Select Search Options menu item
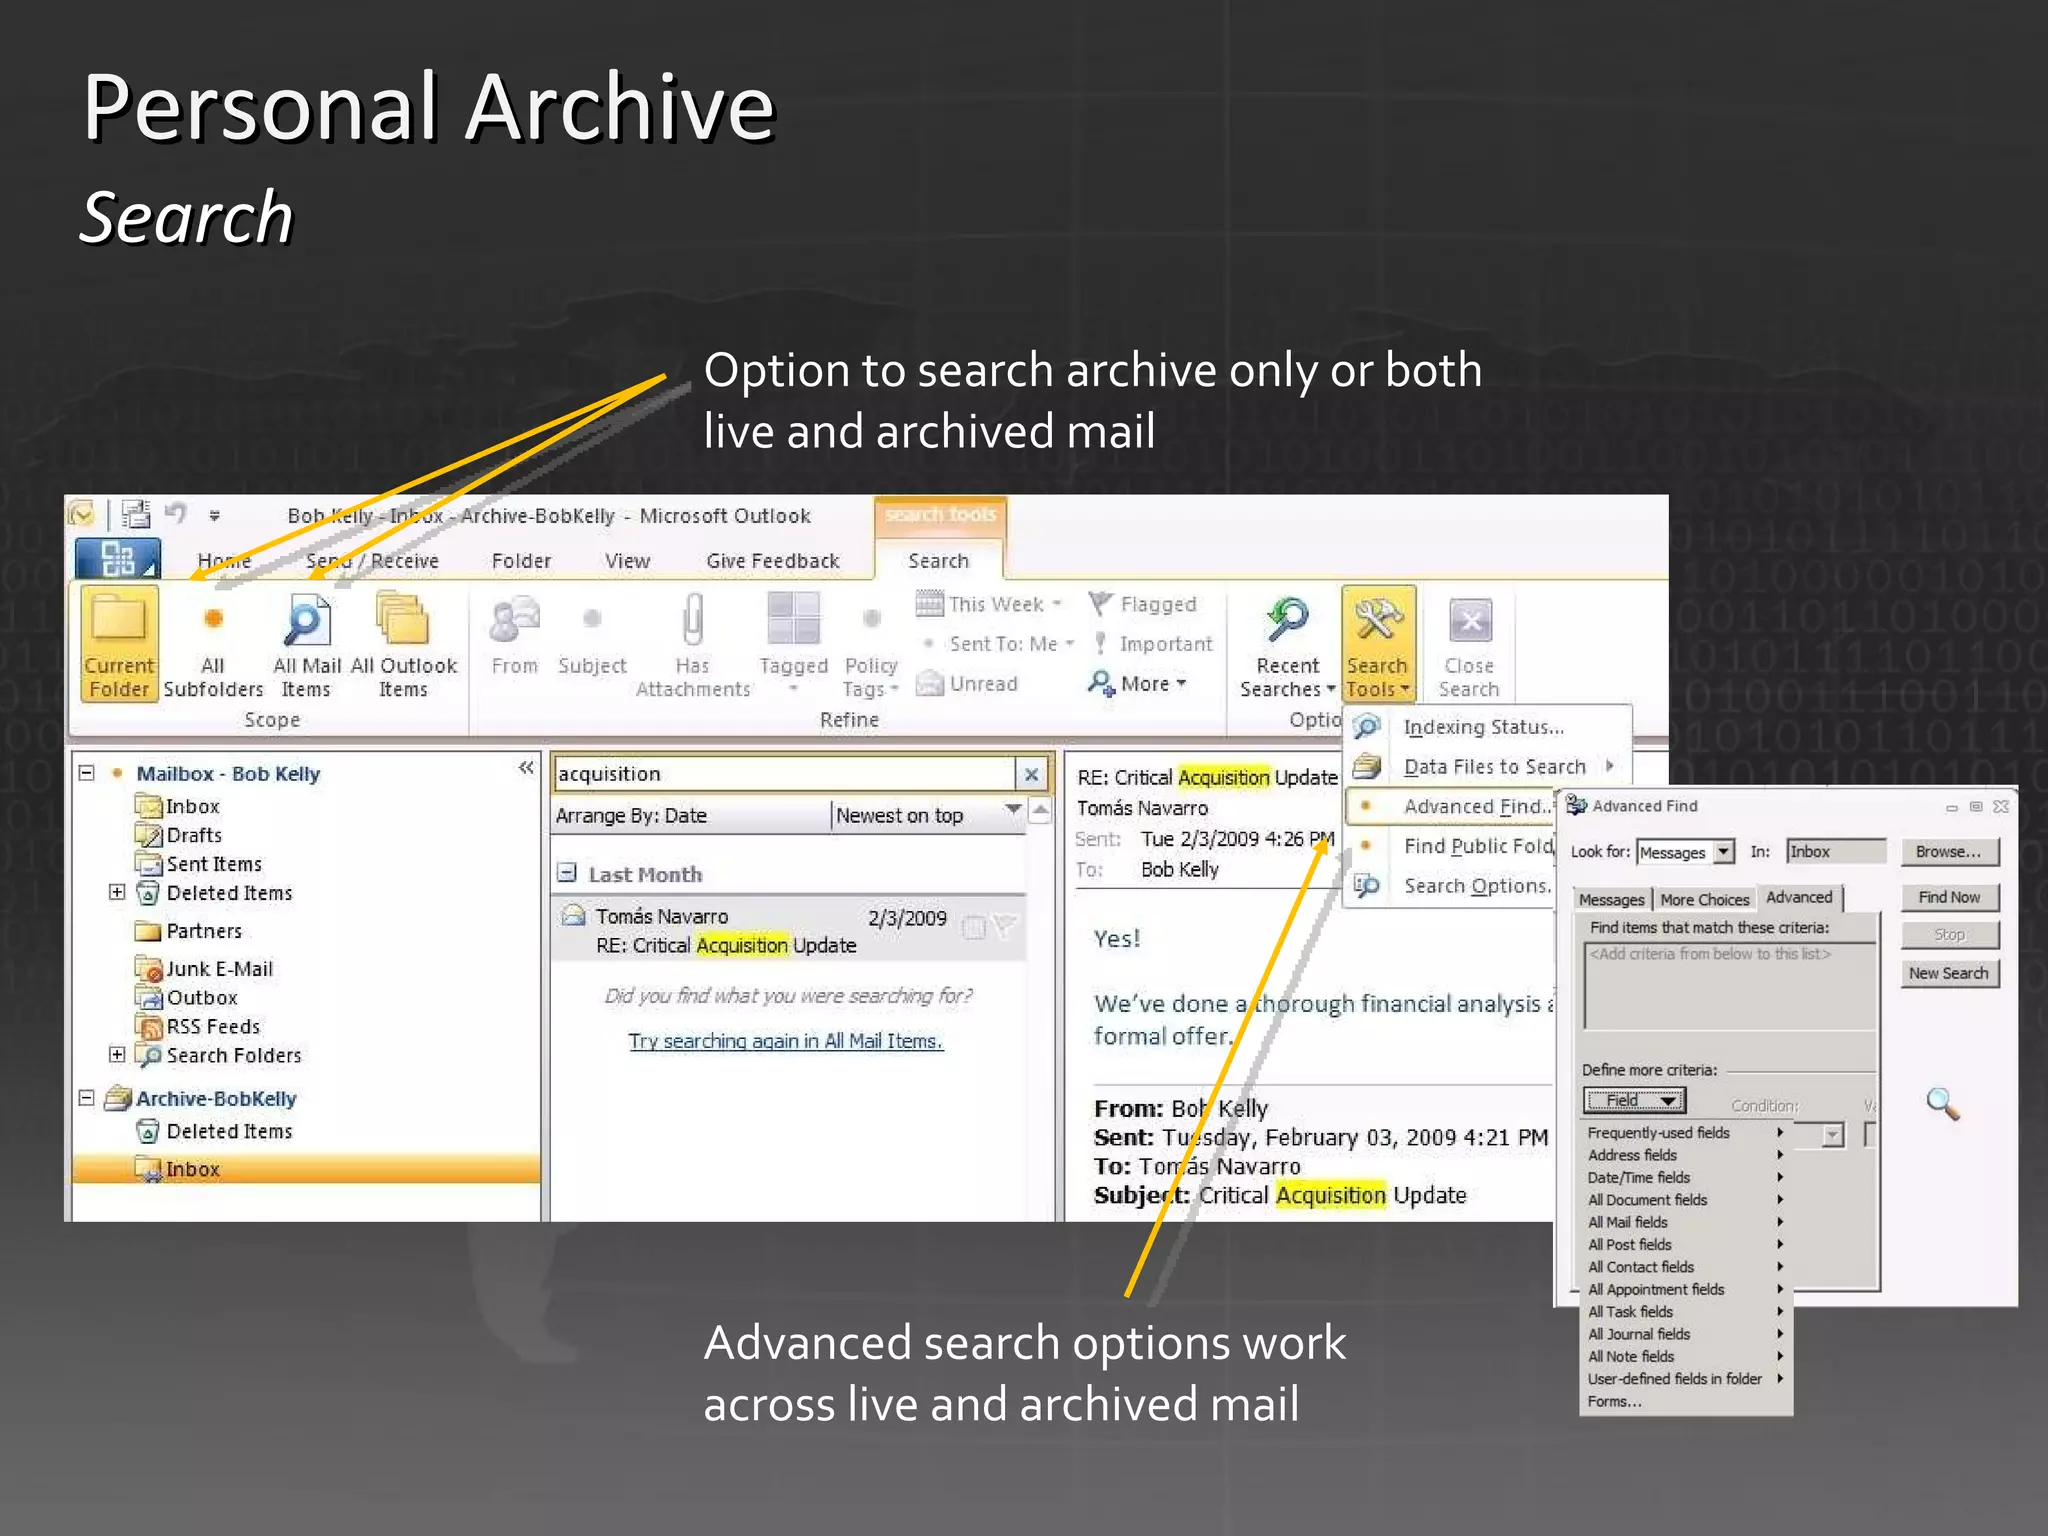The width and height of the screenshot is (2048, 1536). (x=1452, y=886)
